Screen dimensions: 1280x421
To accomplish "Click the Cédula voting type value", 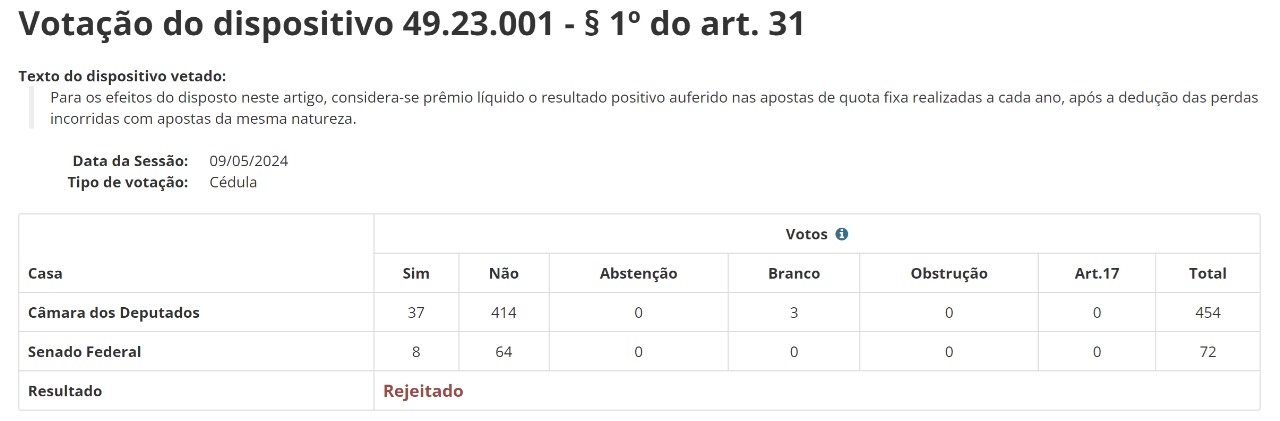I will pyautogui.click(x=233, y=182).
